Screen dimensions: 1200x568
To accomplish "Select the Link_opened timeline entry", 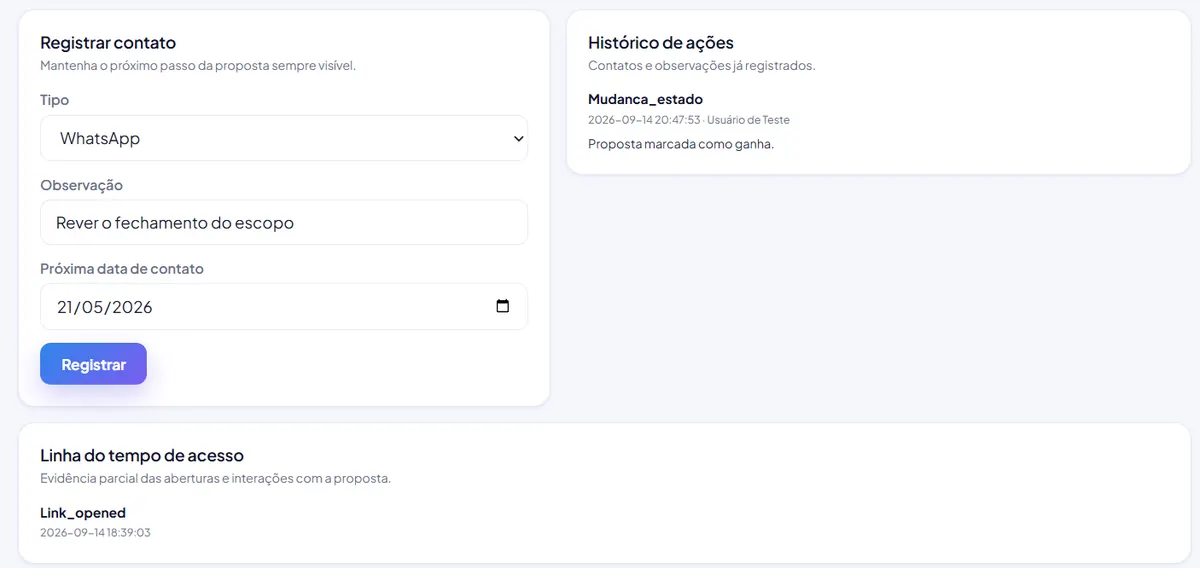I will [83, 513].
